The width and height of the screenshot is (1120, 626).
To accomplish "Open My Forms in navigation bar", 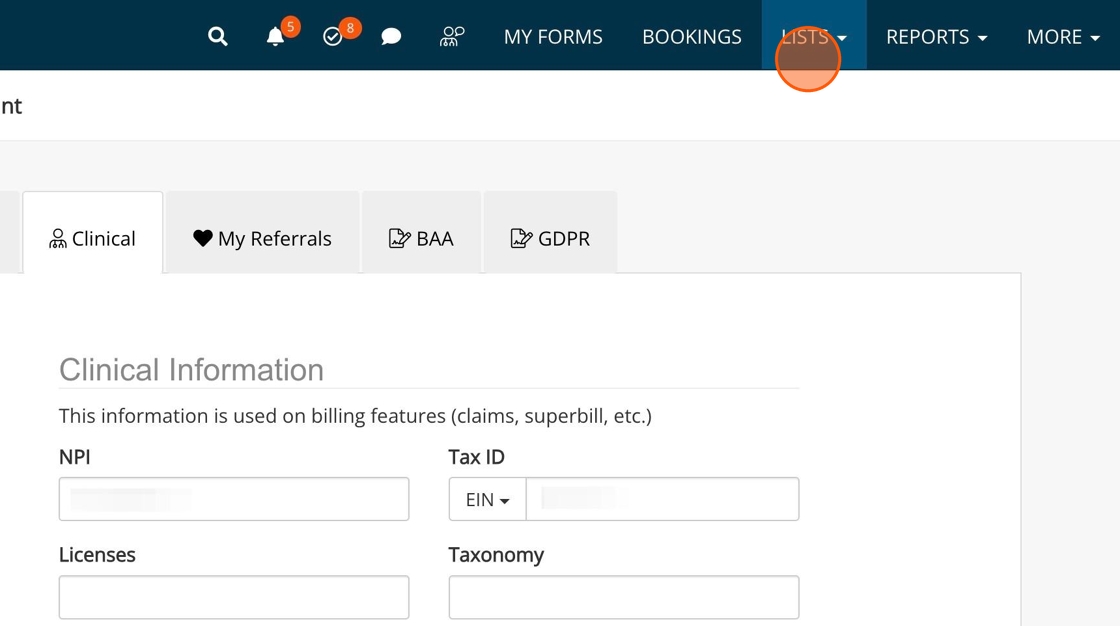I will tap(553, 37).
